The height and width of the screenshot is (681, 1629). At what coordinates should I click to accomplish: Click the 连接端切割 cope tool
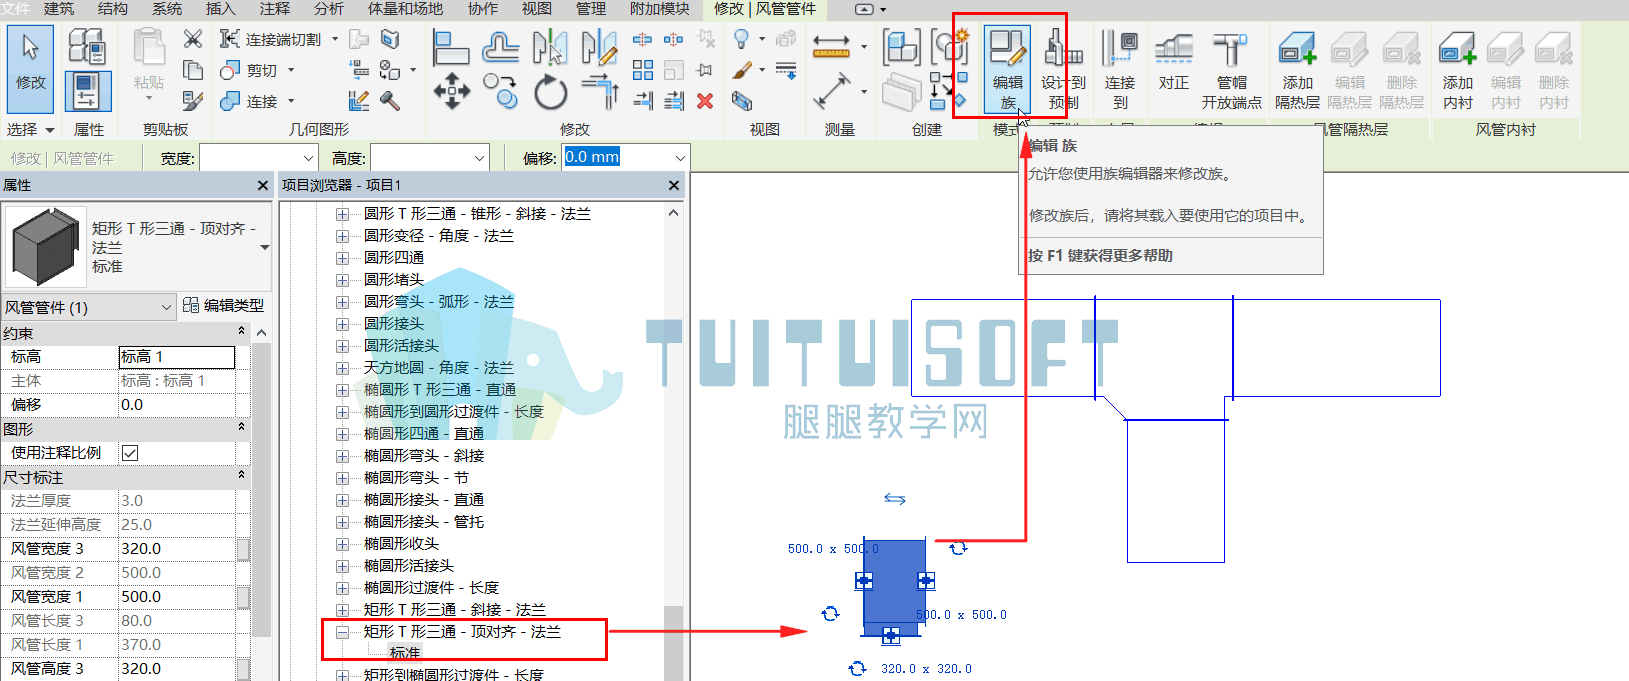pyautogui.click(x=271, y=39)
